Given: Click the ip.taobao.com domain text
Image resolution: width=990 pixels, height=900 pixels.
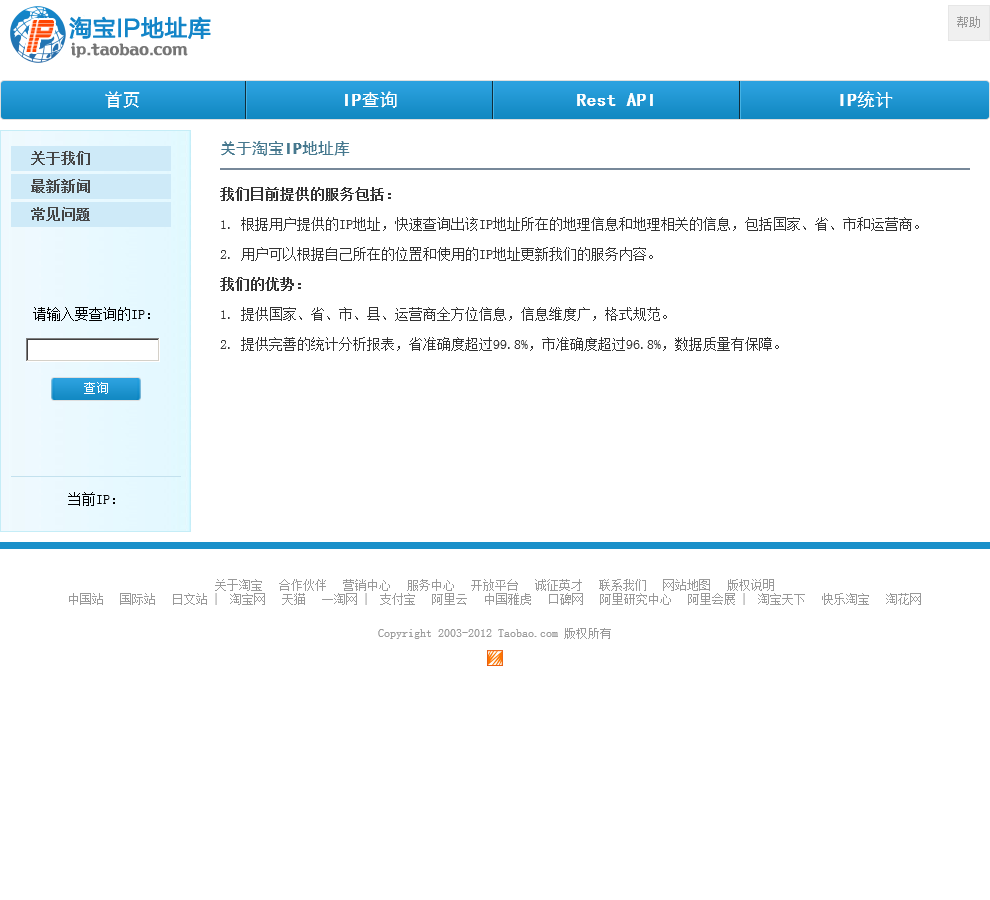Looking at the screenshot, I should pyautogui.click(x=129, y=50).
